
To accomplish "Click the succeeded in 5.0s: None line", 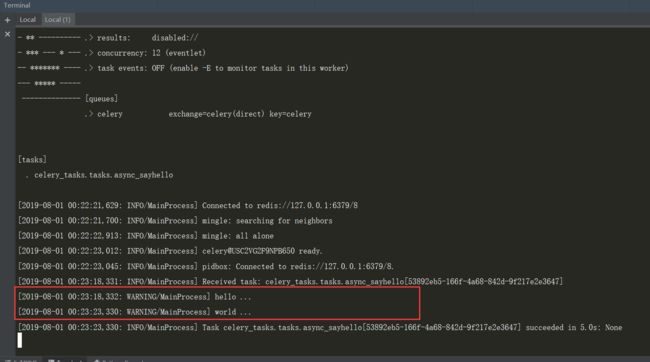I will click(320, 328).
